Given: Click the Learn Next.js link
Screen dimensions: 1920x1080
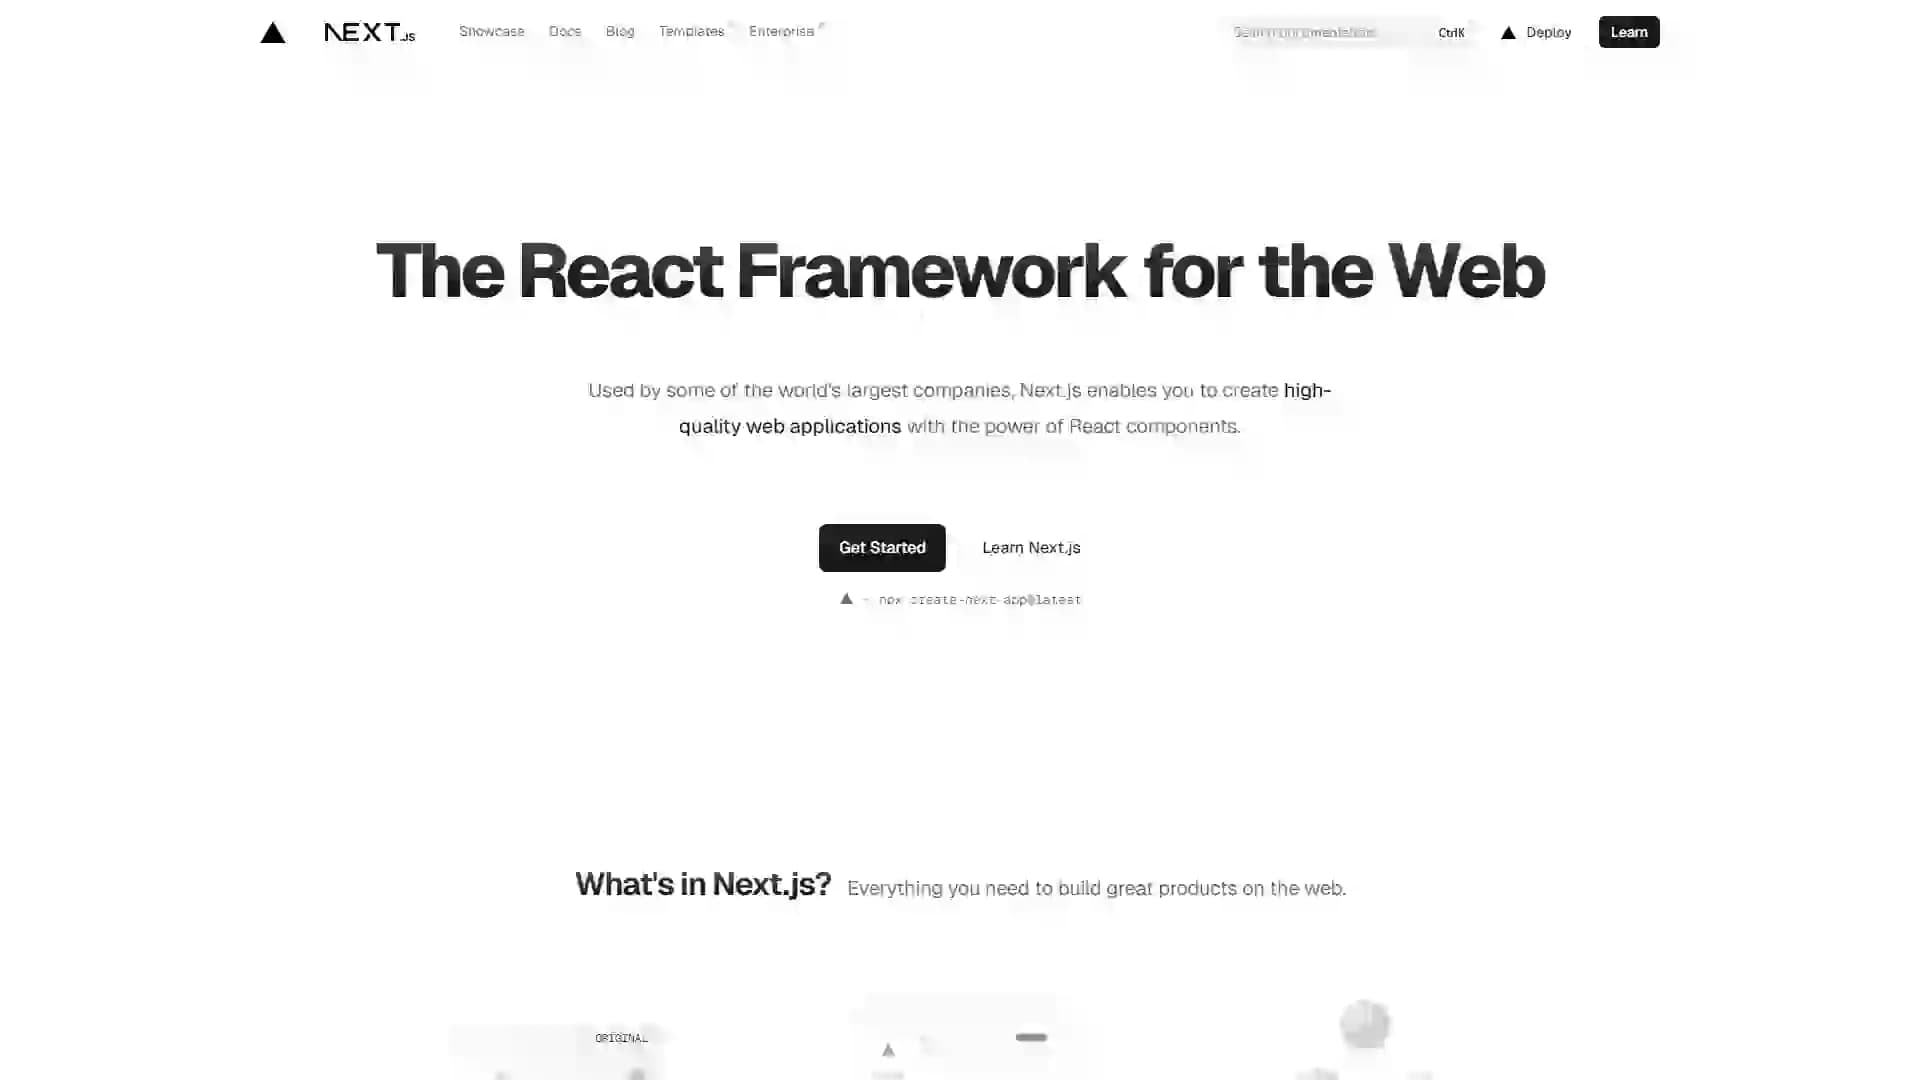Looking at the screenshot, I should coord(1031,547).
